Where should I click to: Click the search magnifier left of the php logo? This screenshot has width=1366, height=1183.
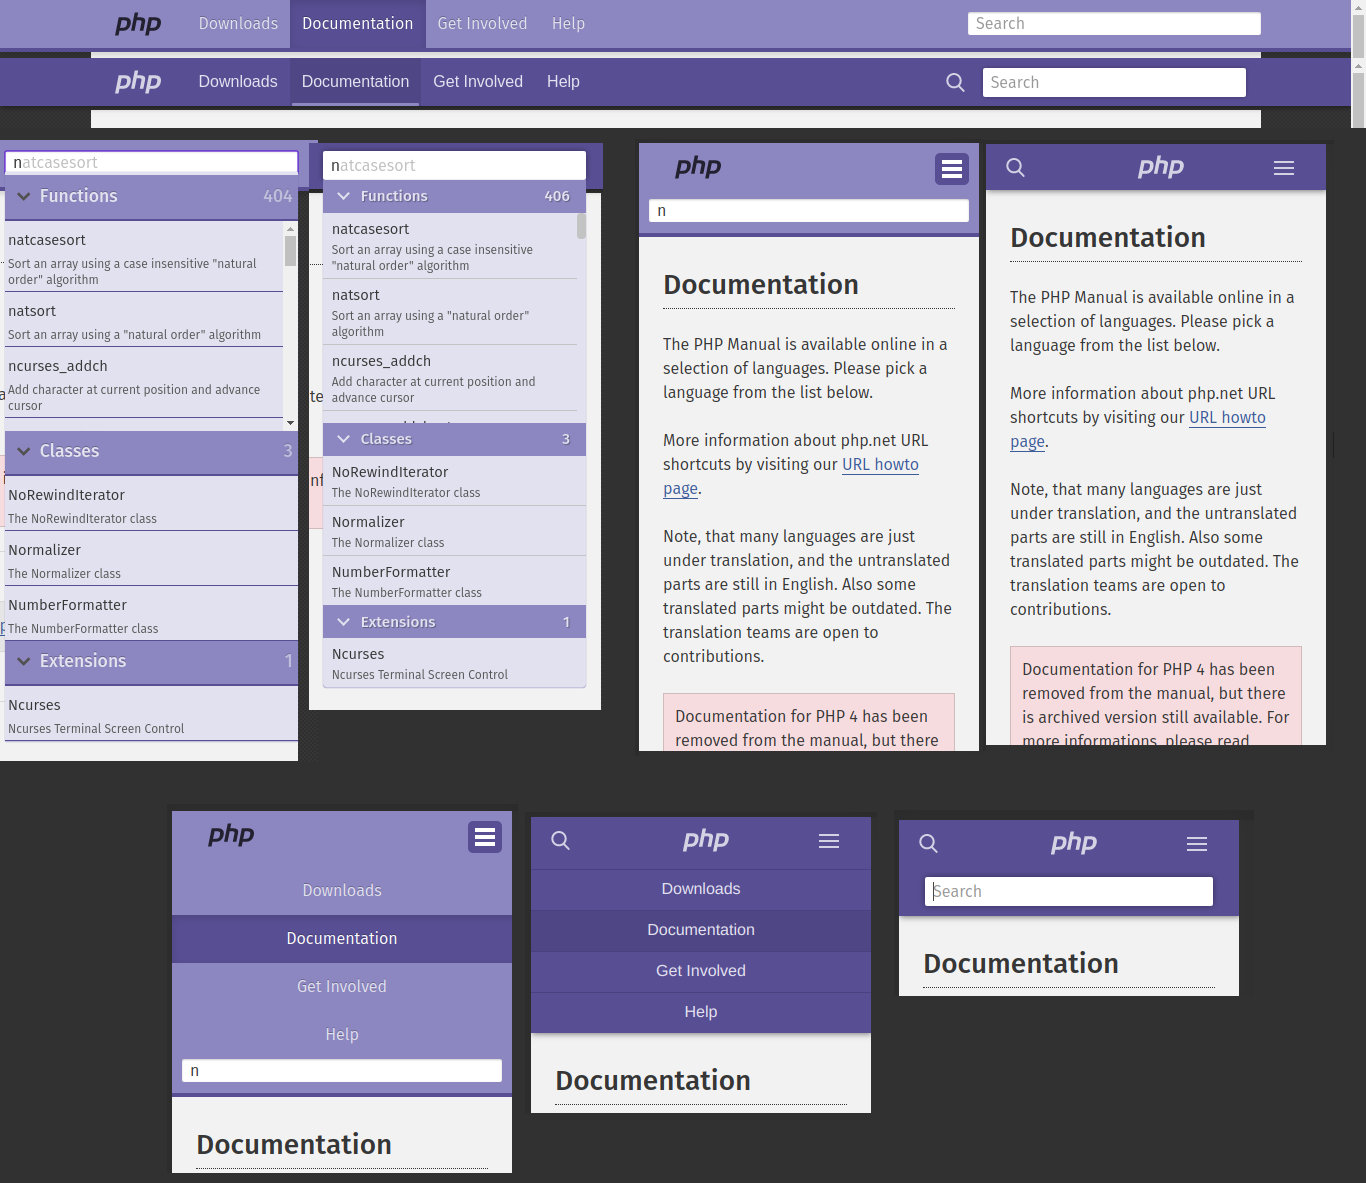coord(1015,167)
